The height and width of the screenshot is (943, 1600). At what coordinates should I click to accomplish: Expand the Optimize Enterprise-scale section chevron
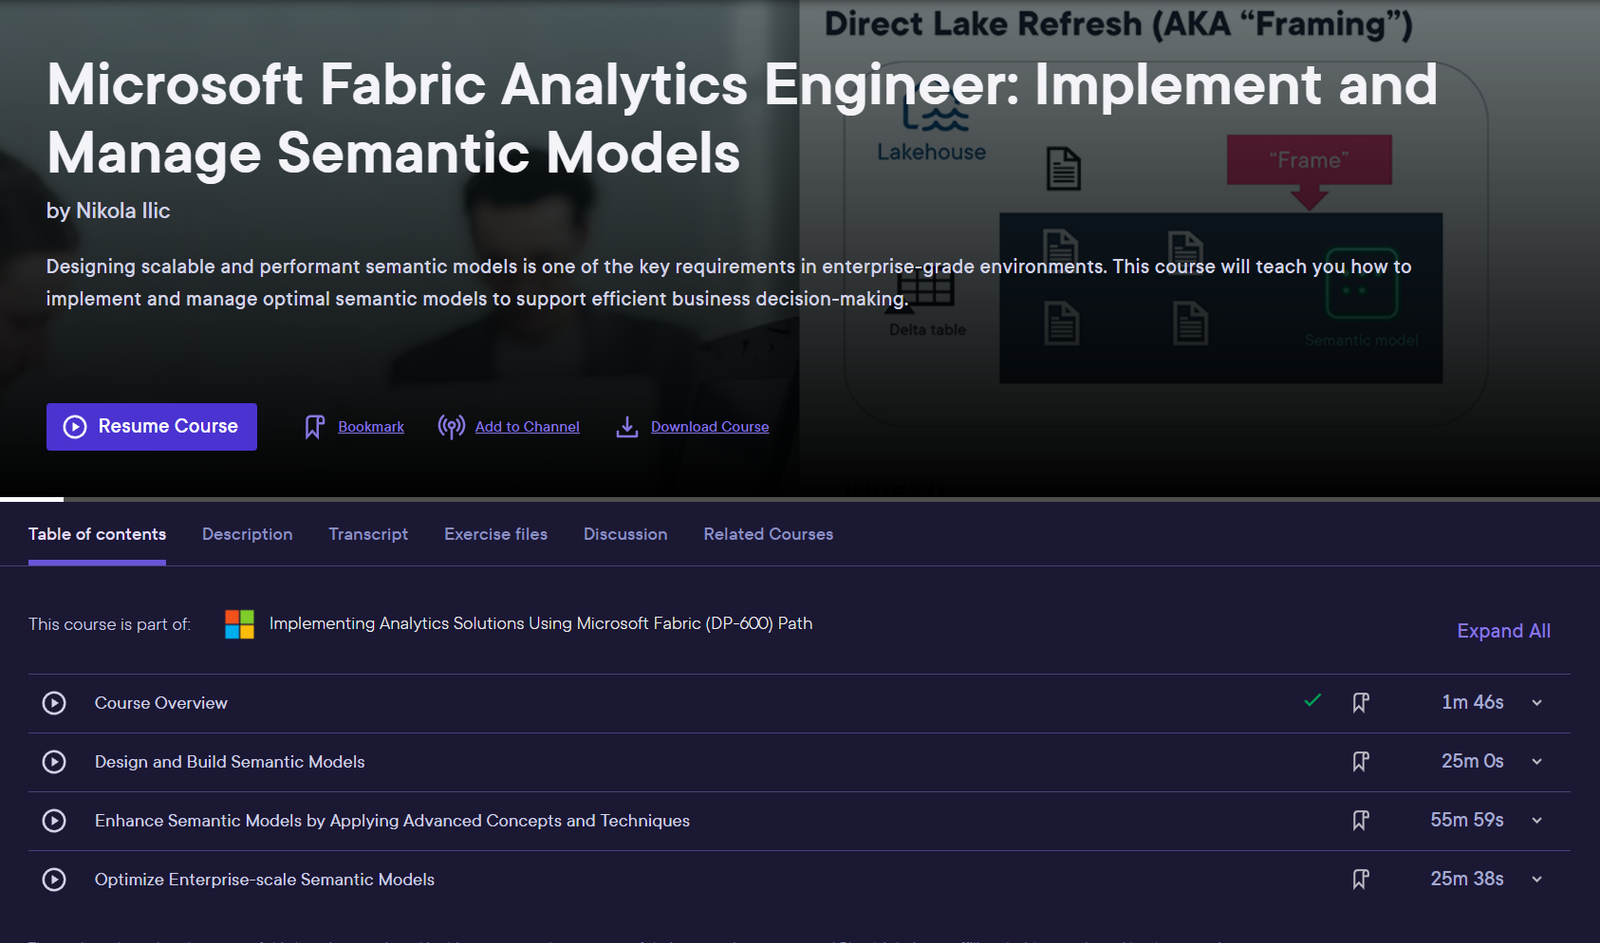pyautogui.click(x=1537, y=880)
